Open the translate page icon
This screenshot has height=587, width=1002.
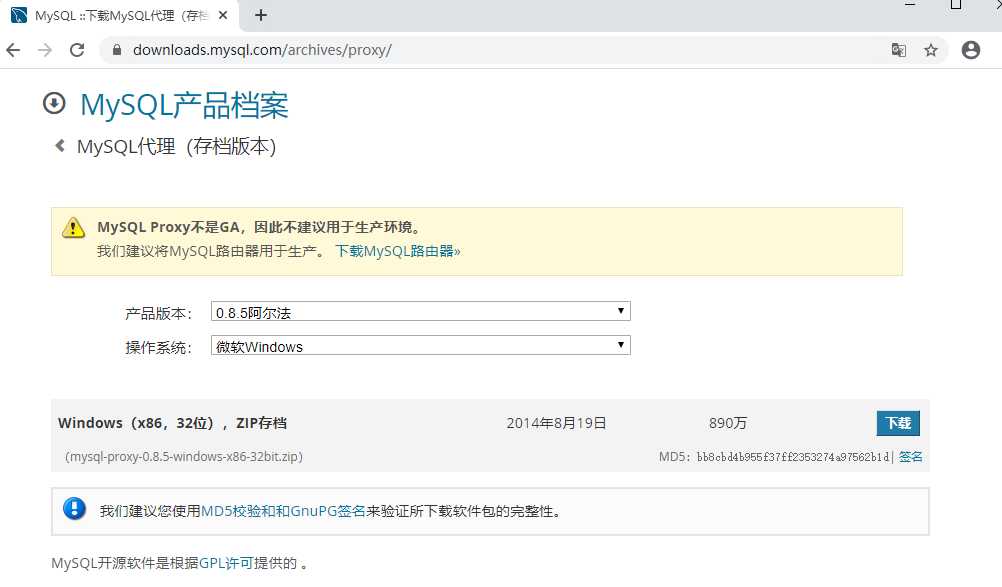point(898,50)
